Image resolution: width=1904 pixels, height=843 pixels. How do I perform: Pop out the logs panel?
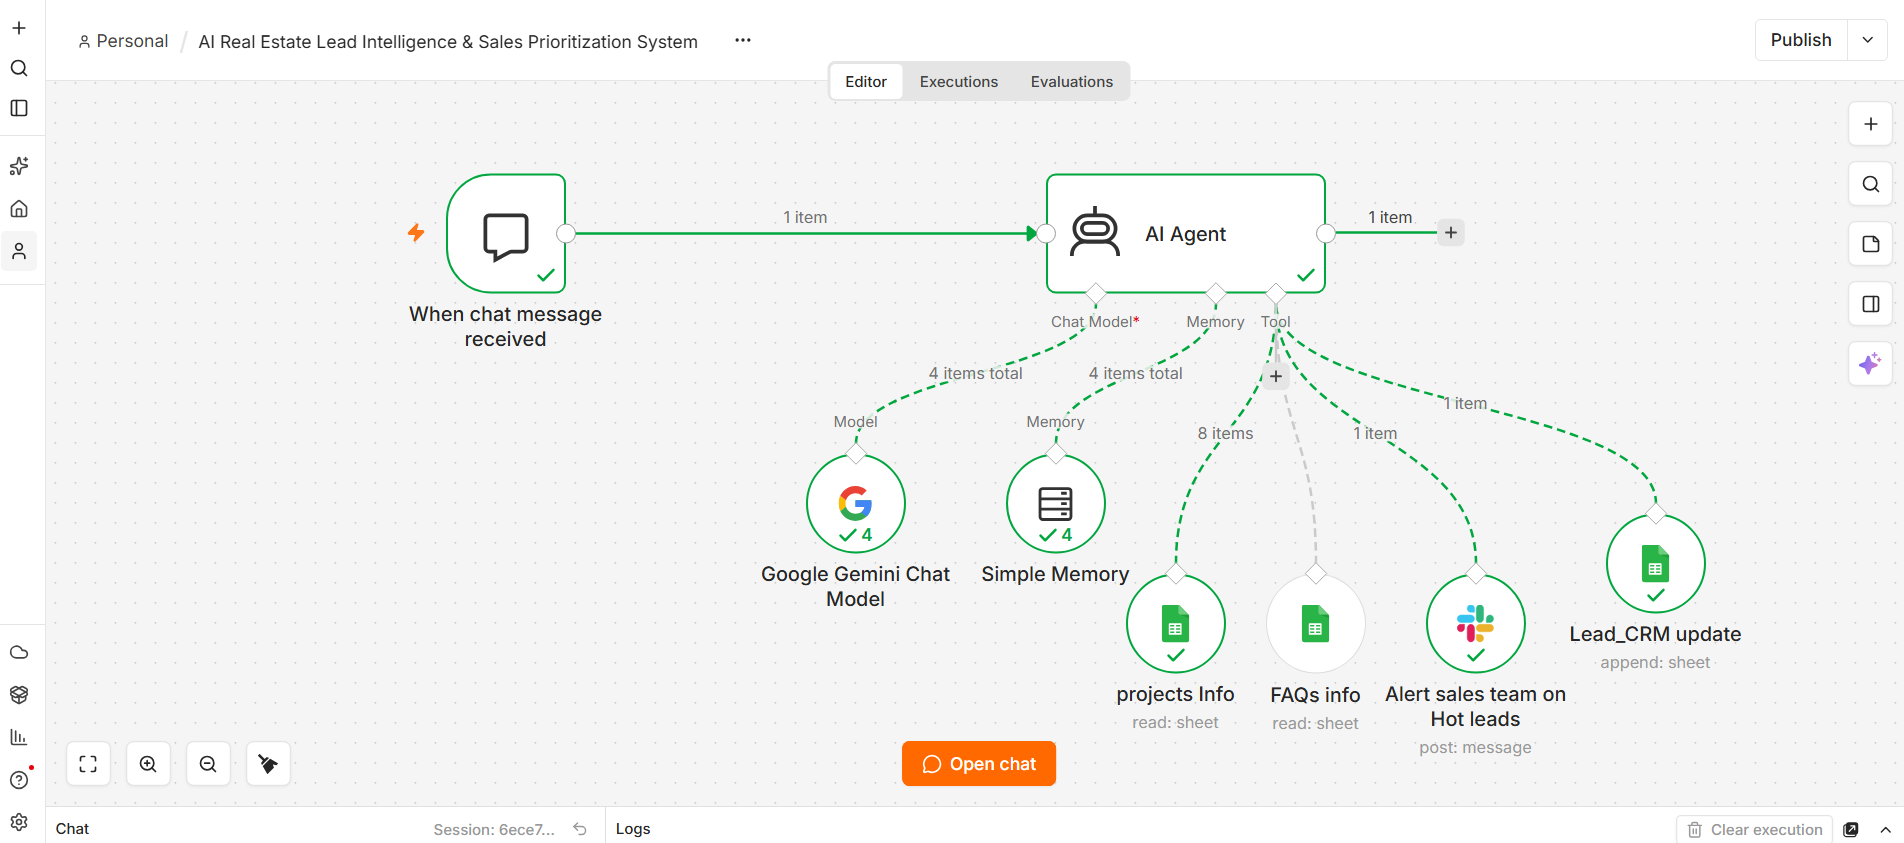pyautogui.click(x=1851, y=829)
